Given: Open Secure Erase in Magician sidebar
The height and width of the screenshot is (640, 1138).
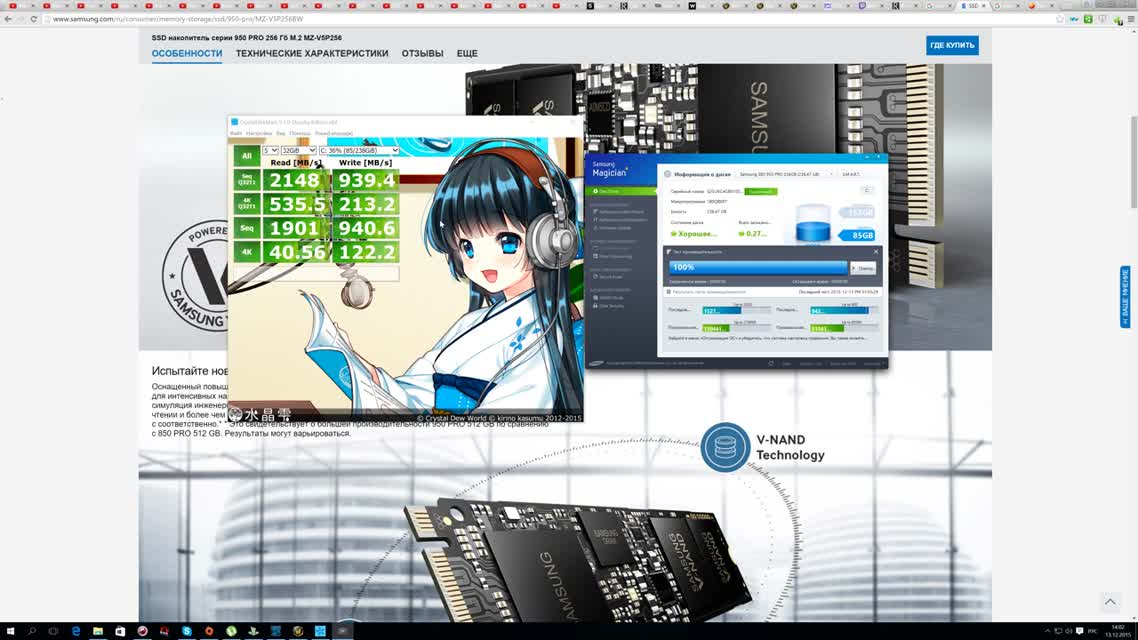Looking at the screenshot, I should click(610, 276).
